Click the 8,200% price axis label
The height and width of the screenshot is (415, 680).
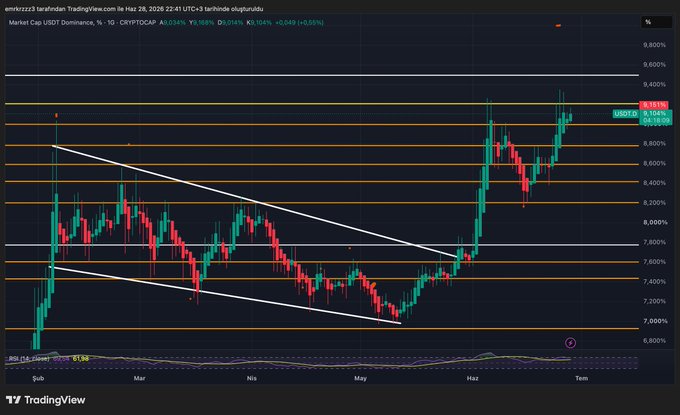[654, 203]
